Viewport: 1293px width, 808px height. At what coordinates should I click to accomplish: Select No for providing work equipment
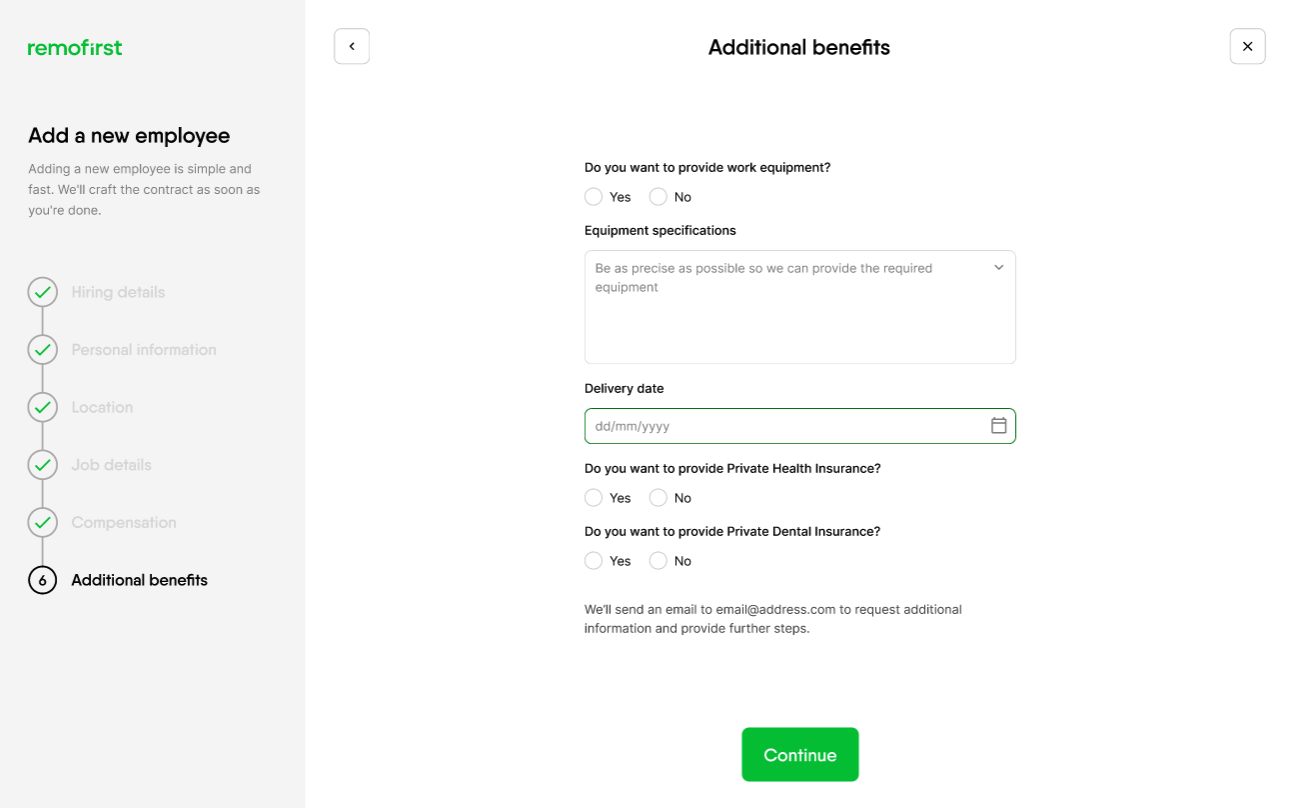[658, 197]
